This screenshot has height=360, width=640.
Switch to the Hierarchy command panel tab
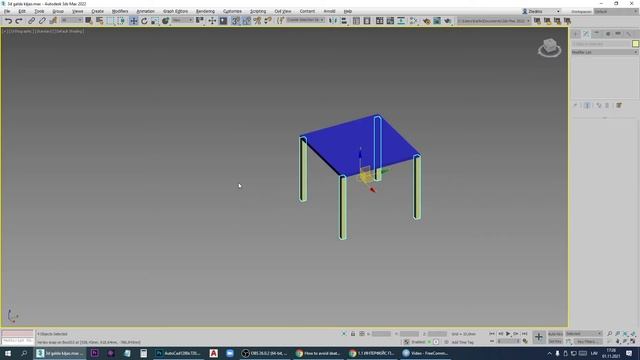pos(597,33)
